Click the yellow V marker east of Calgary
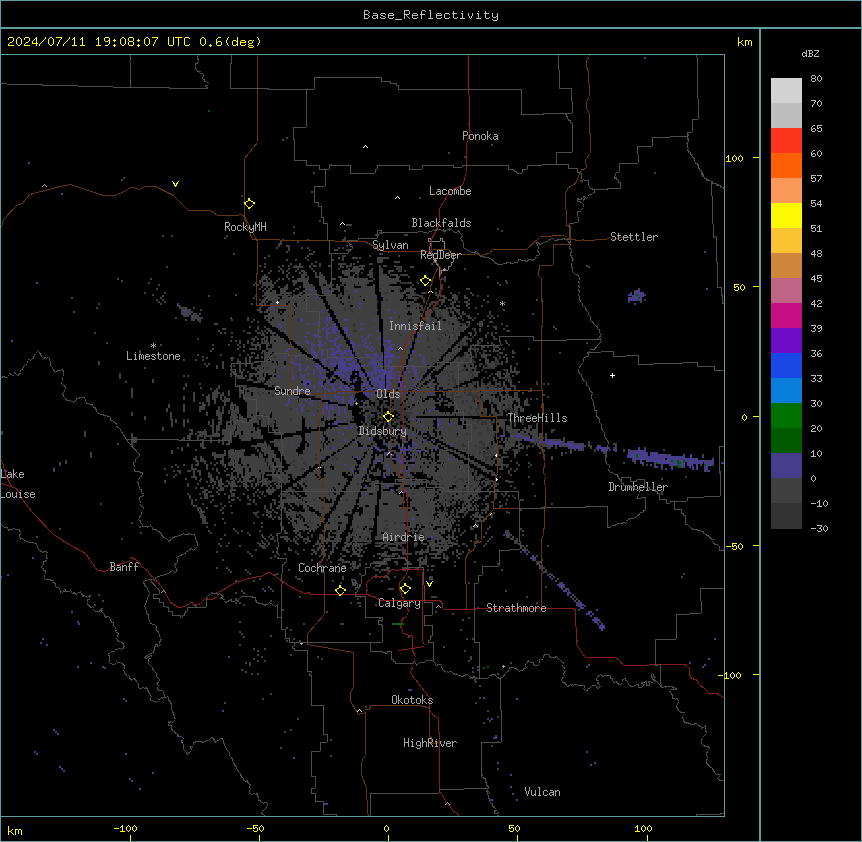 coord(429,584)
